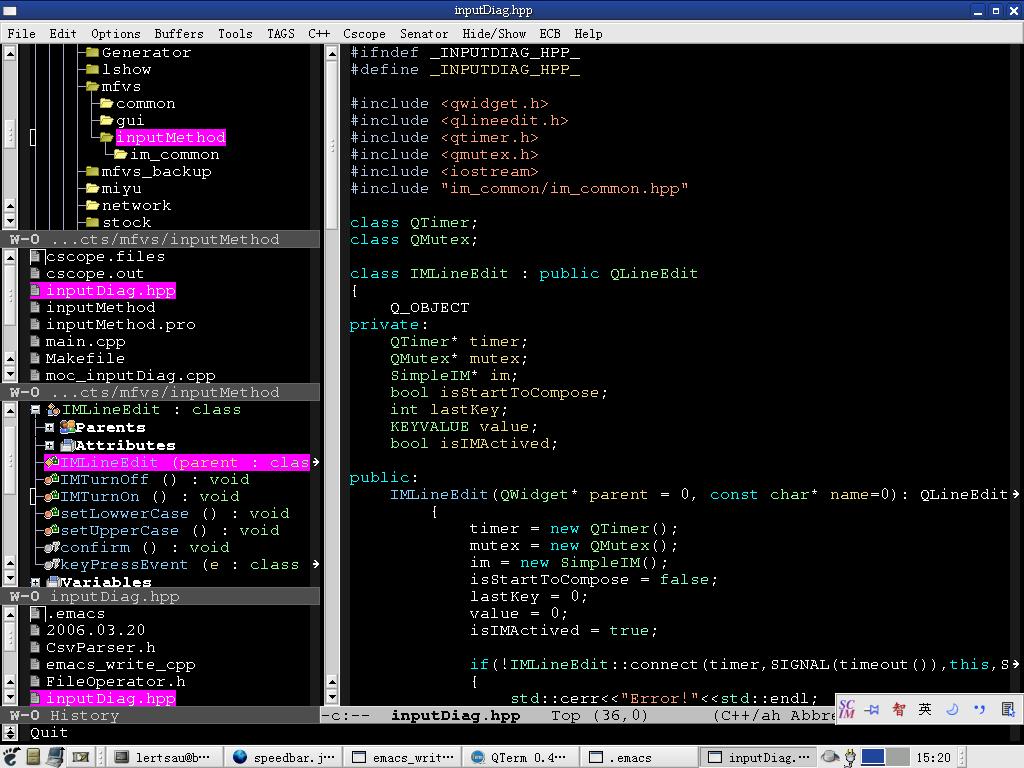Click the 智 input method icon

(x=899, y=709)
